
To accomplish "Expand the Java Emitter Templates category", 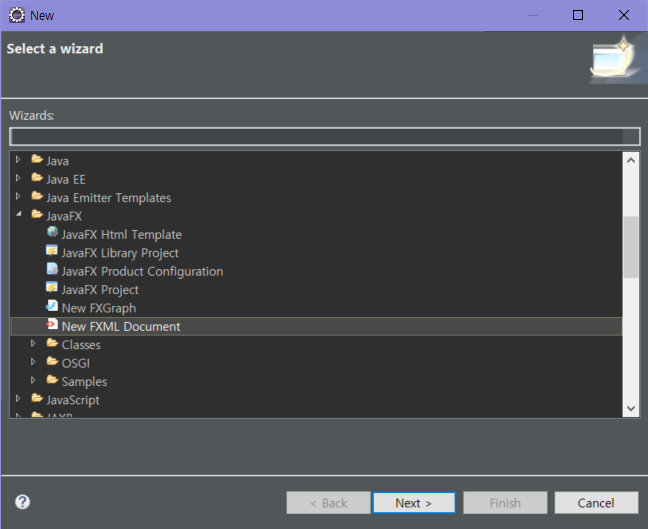I will [x=18, y=196].
